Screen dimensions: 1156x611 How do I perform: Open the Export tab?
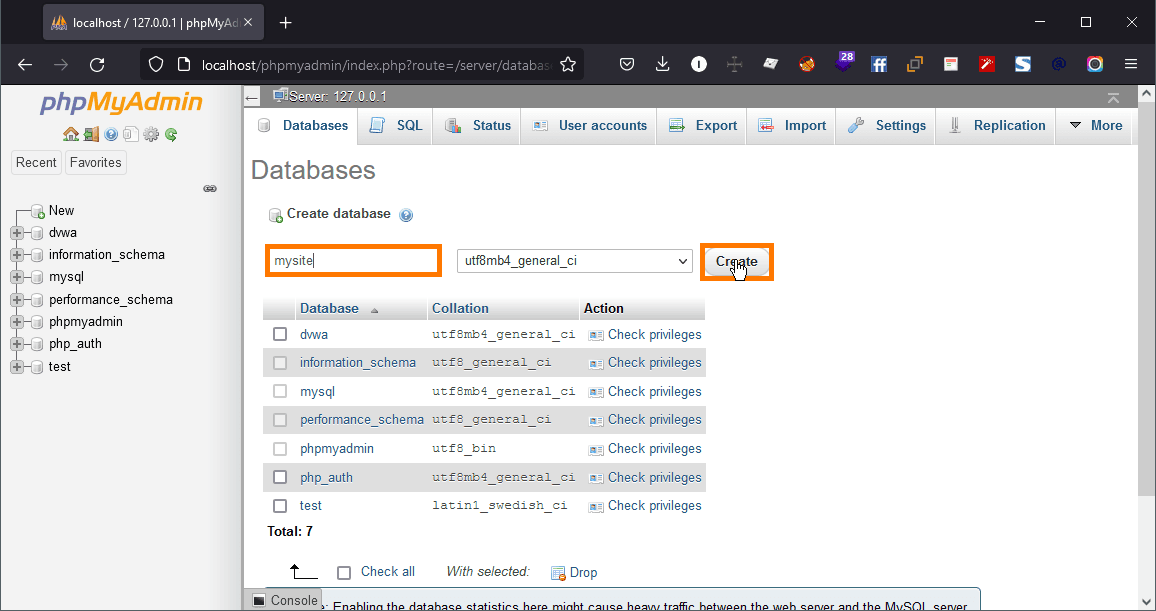702,125
